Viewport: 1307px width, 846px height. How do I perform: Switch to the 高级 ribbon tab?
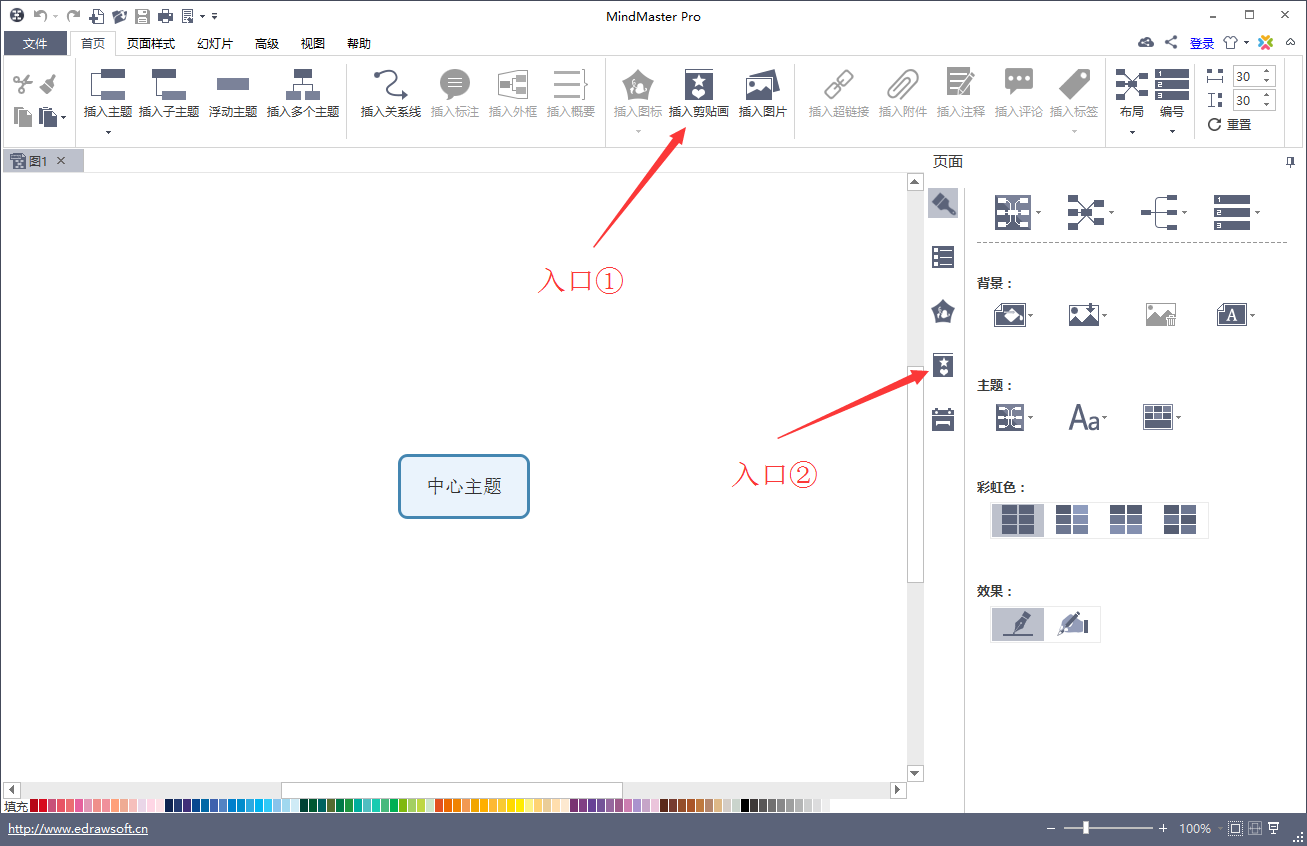[x=267, y=43]
